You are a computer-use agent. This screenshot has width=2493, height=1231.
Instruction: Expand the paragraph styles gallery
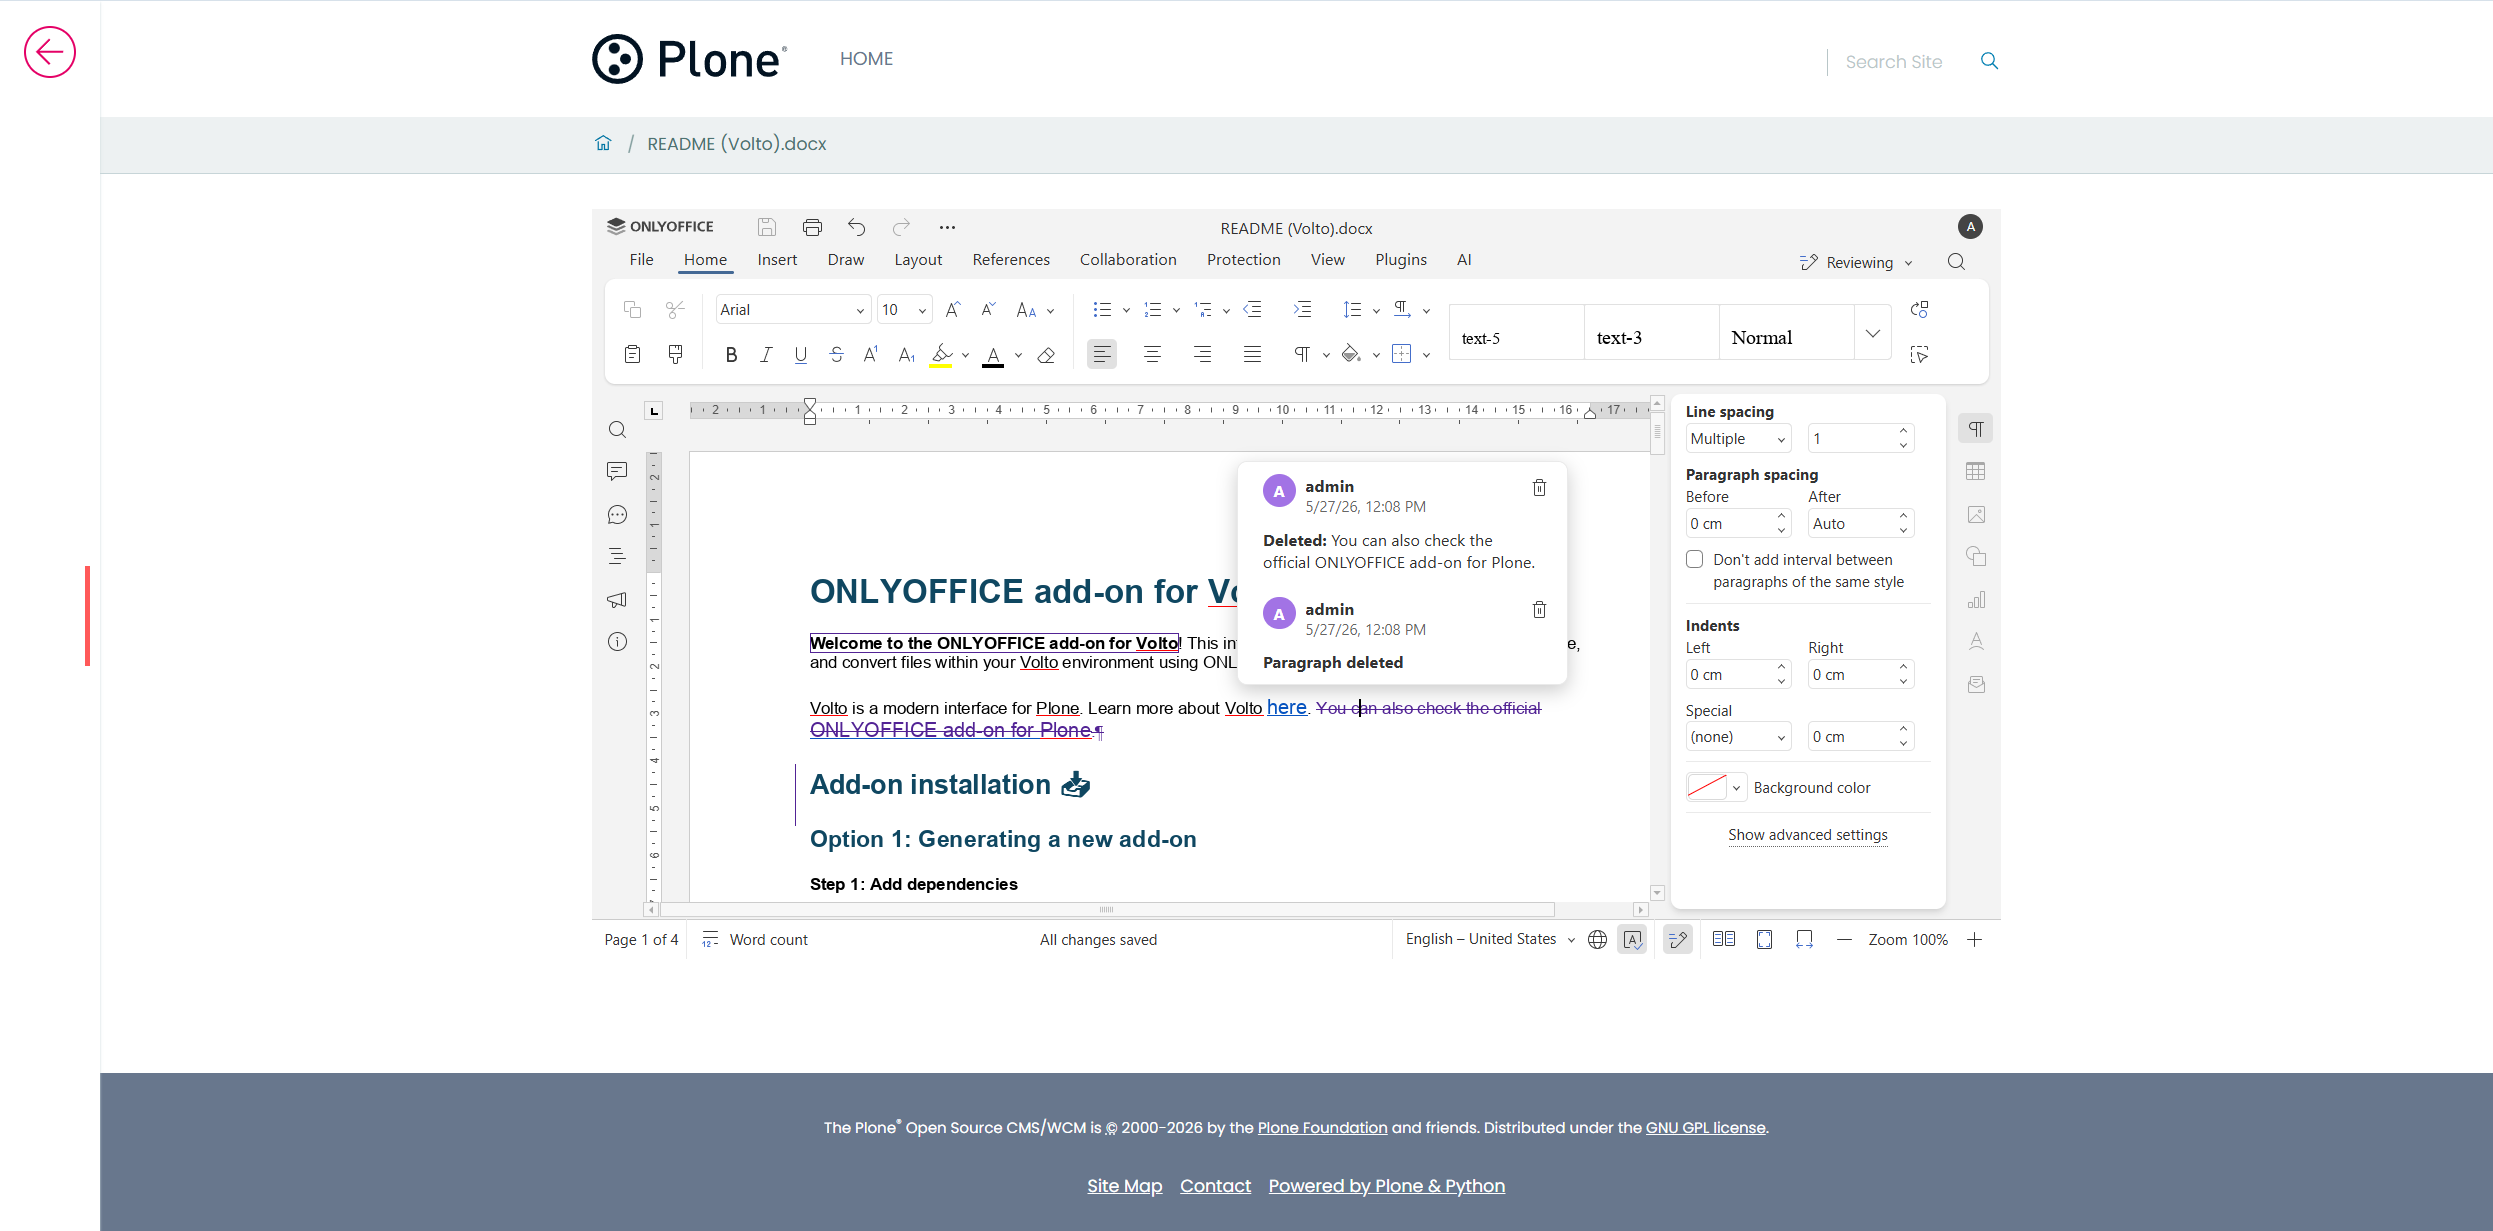tap(1873, 333)
